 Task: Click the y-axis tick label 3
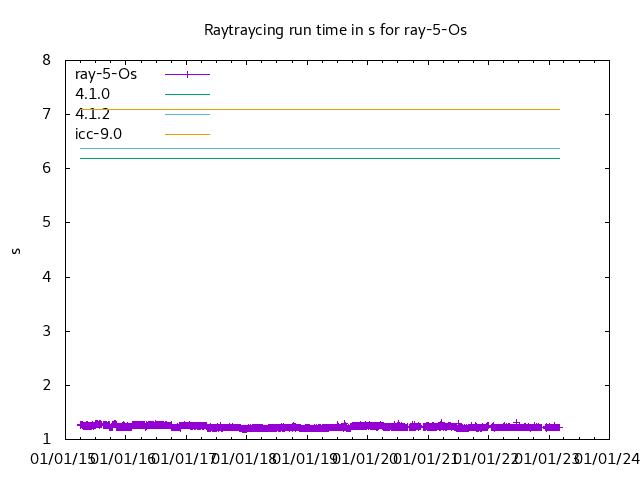click(46, 331)
